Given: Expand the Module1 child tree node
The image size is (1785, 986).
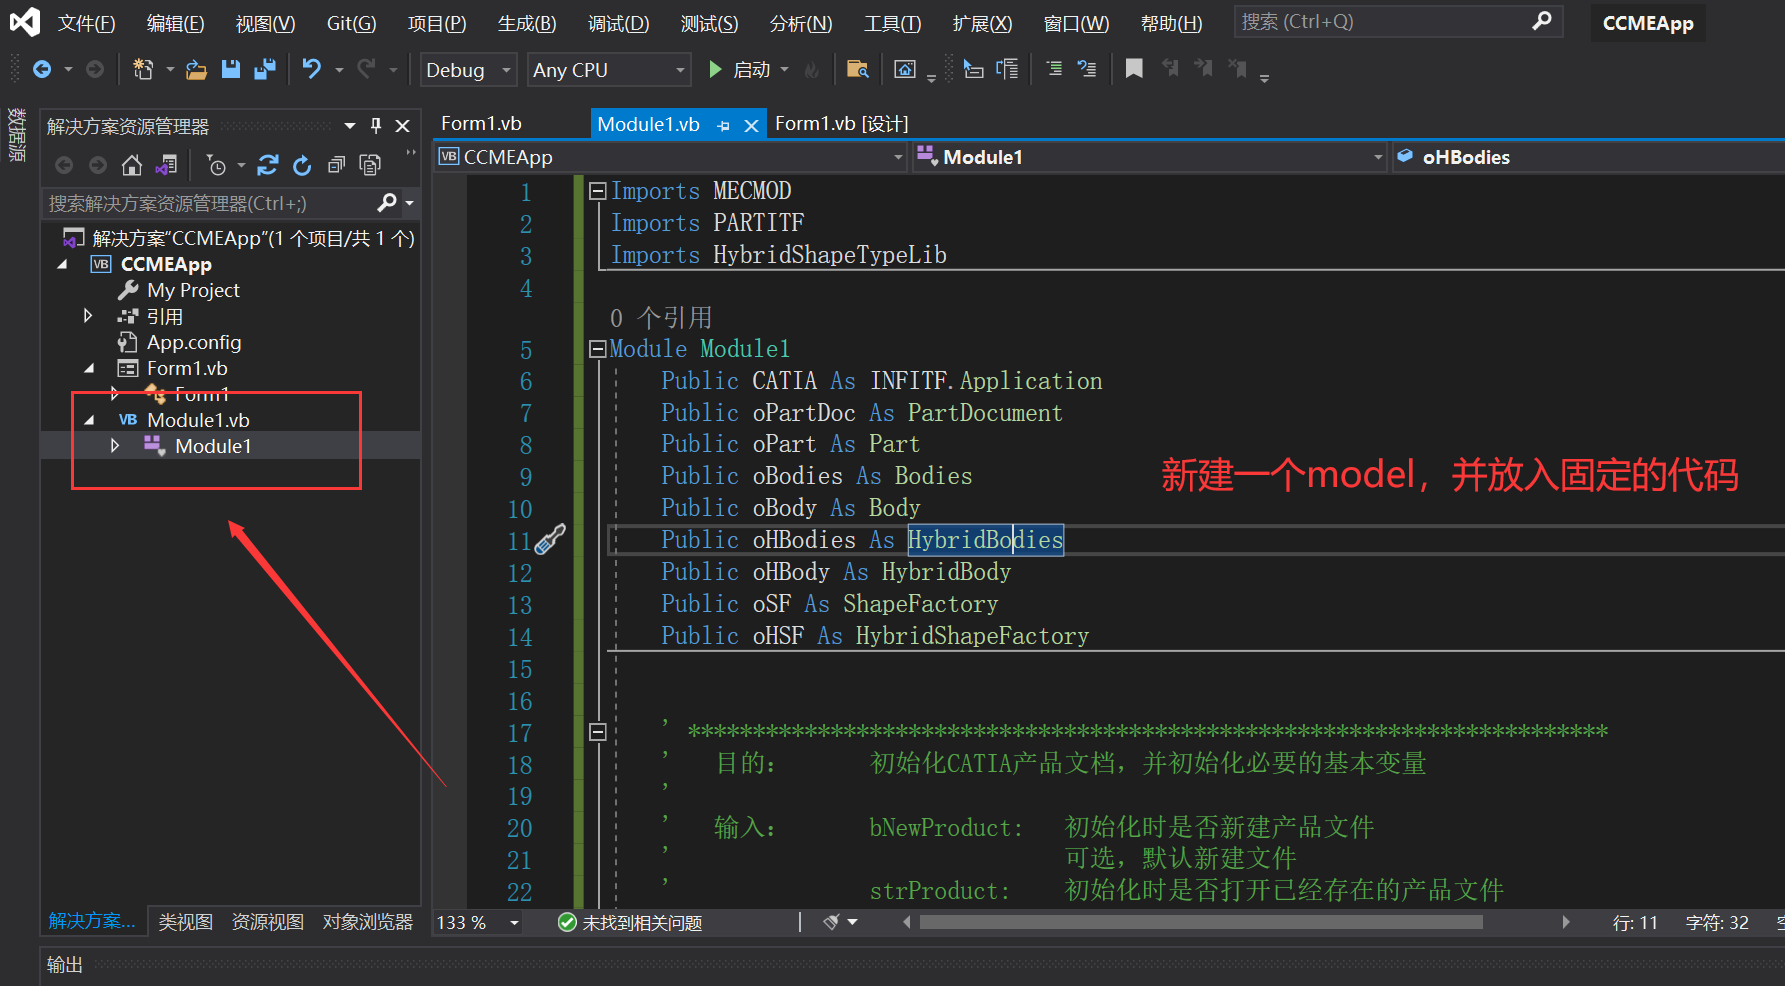Looking at the screenshot, I should coord(114,446).
